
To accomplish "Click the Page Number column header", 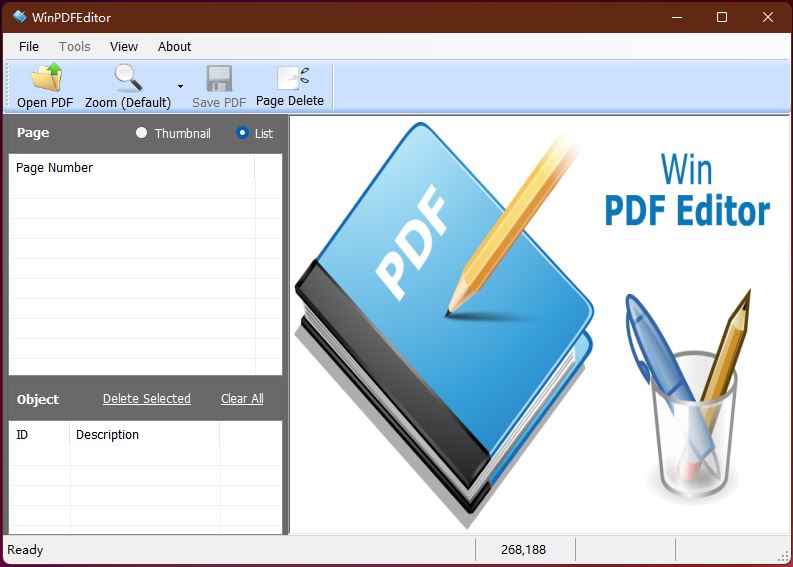I will 55,168.
